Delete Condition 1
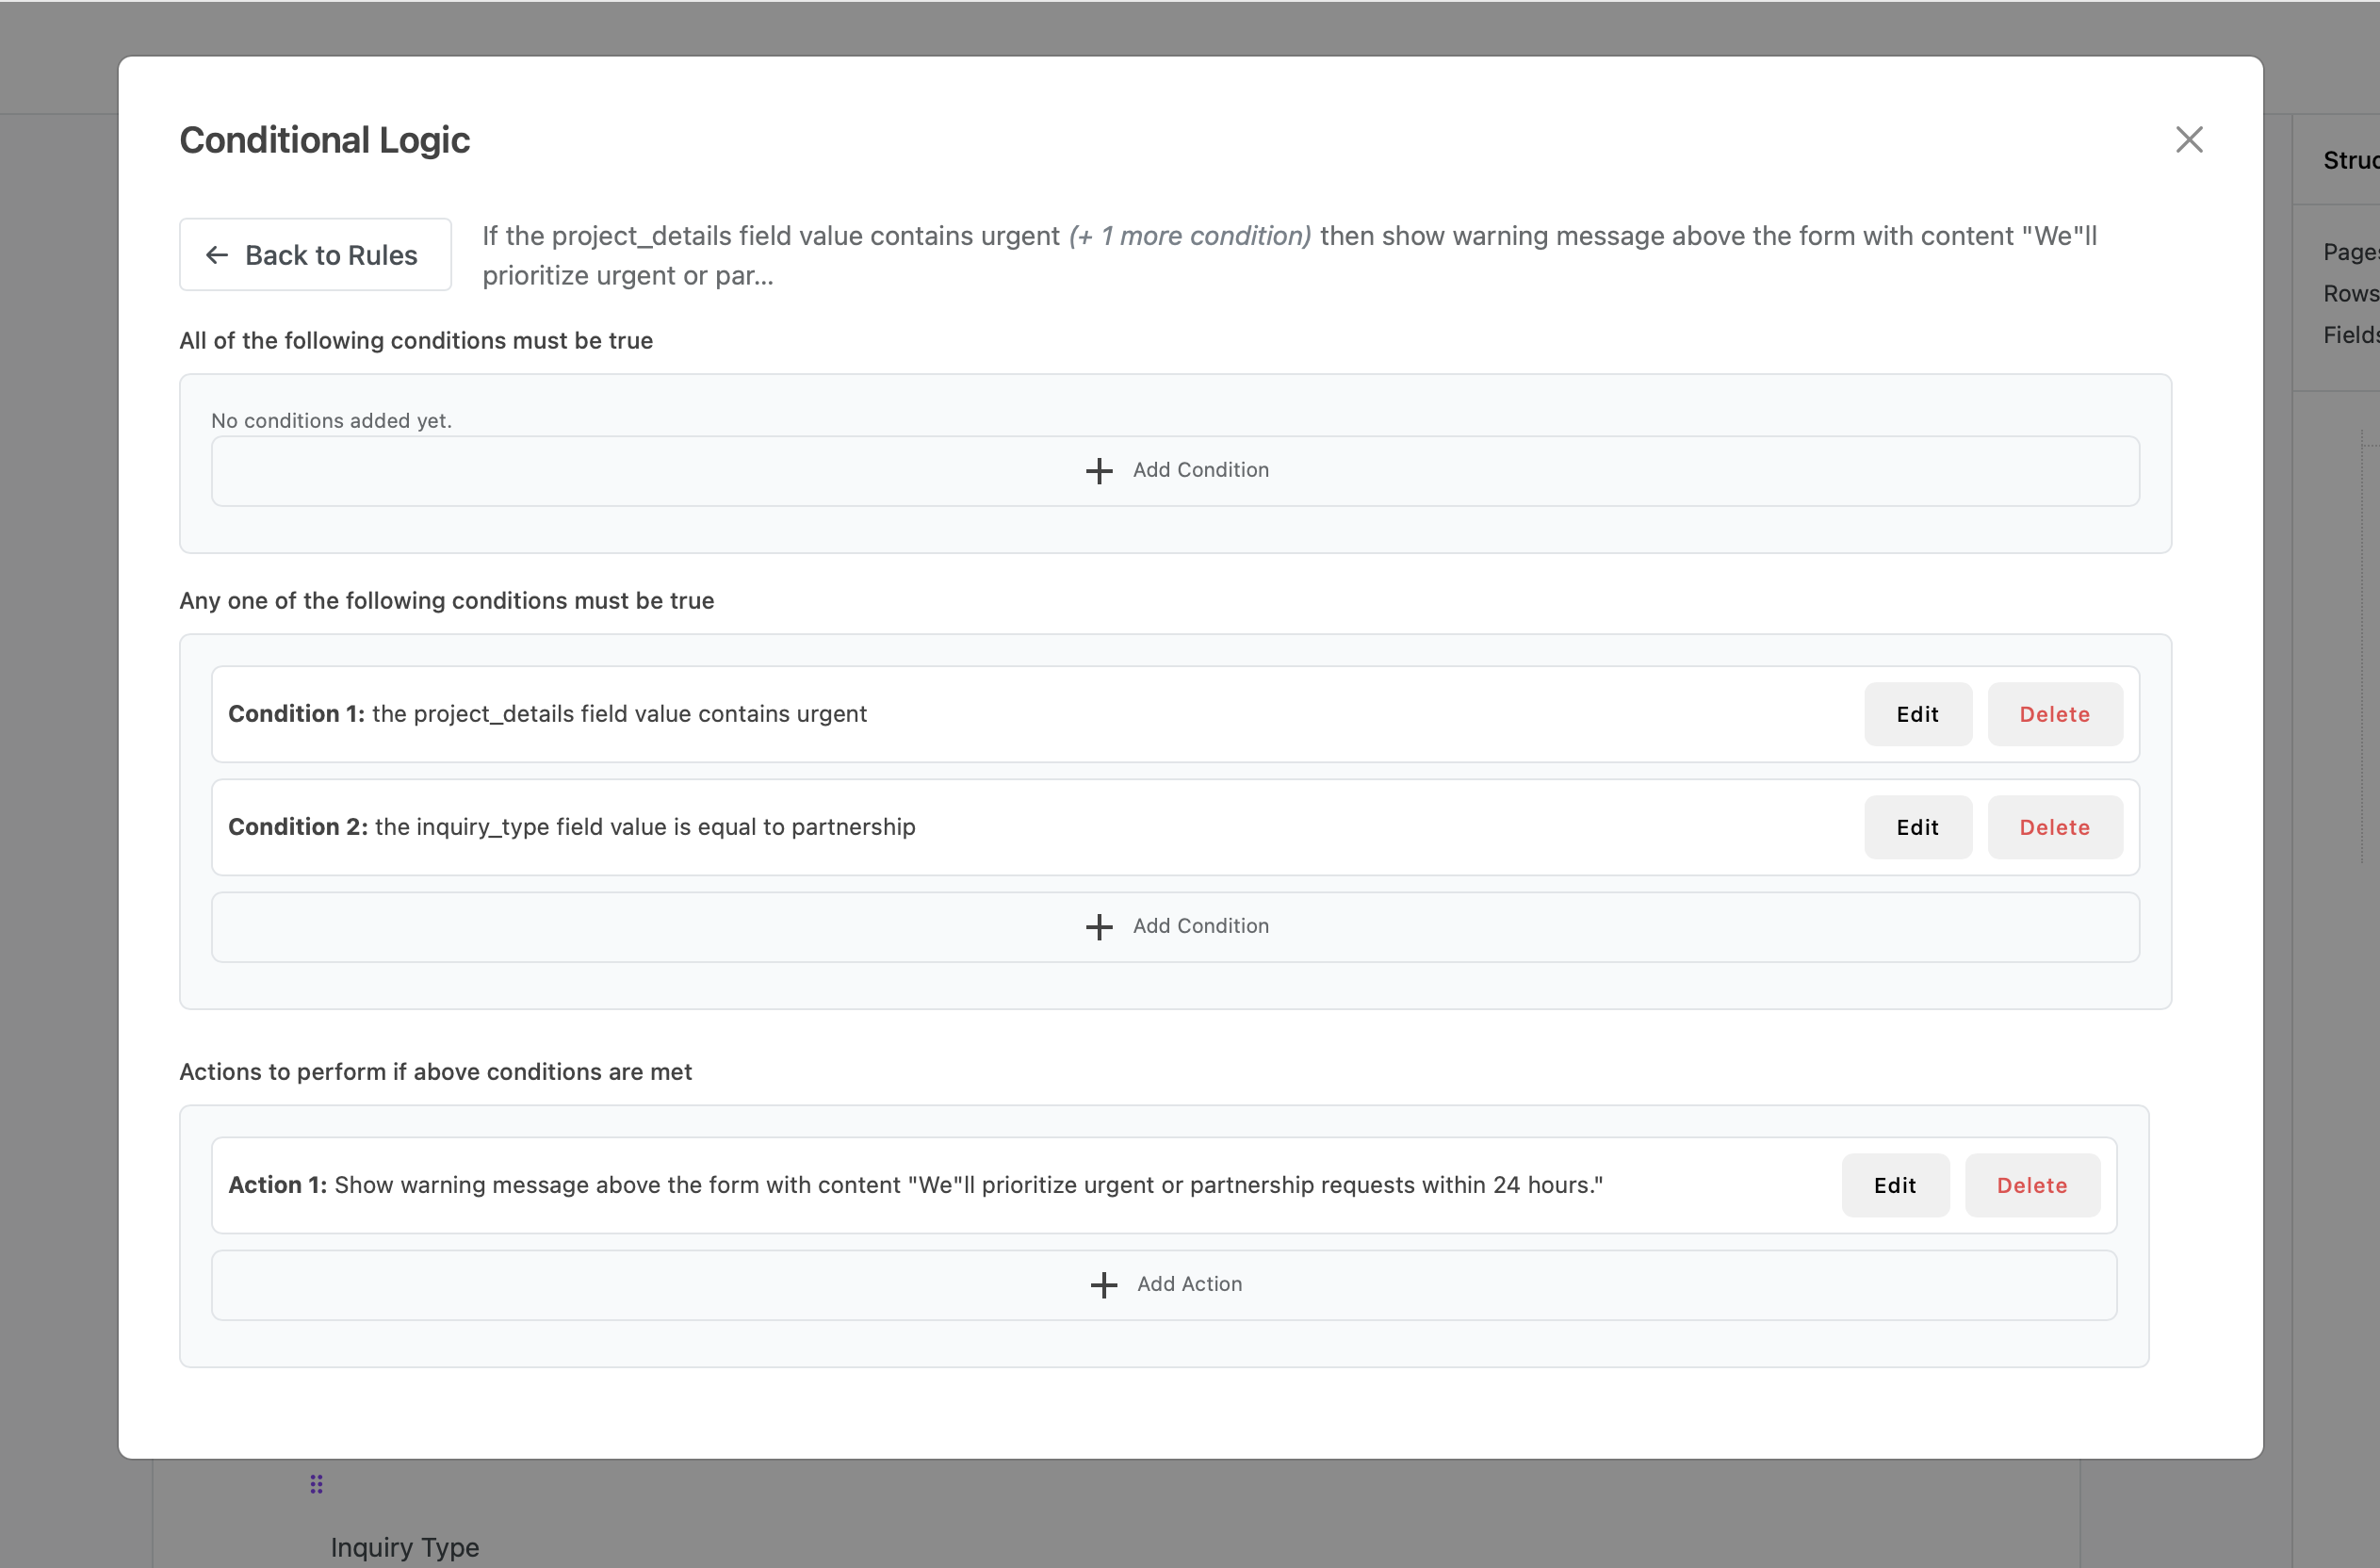 (2054, 713)
